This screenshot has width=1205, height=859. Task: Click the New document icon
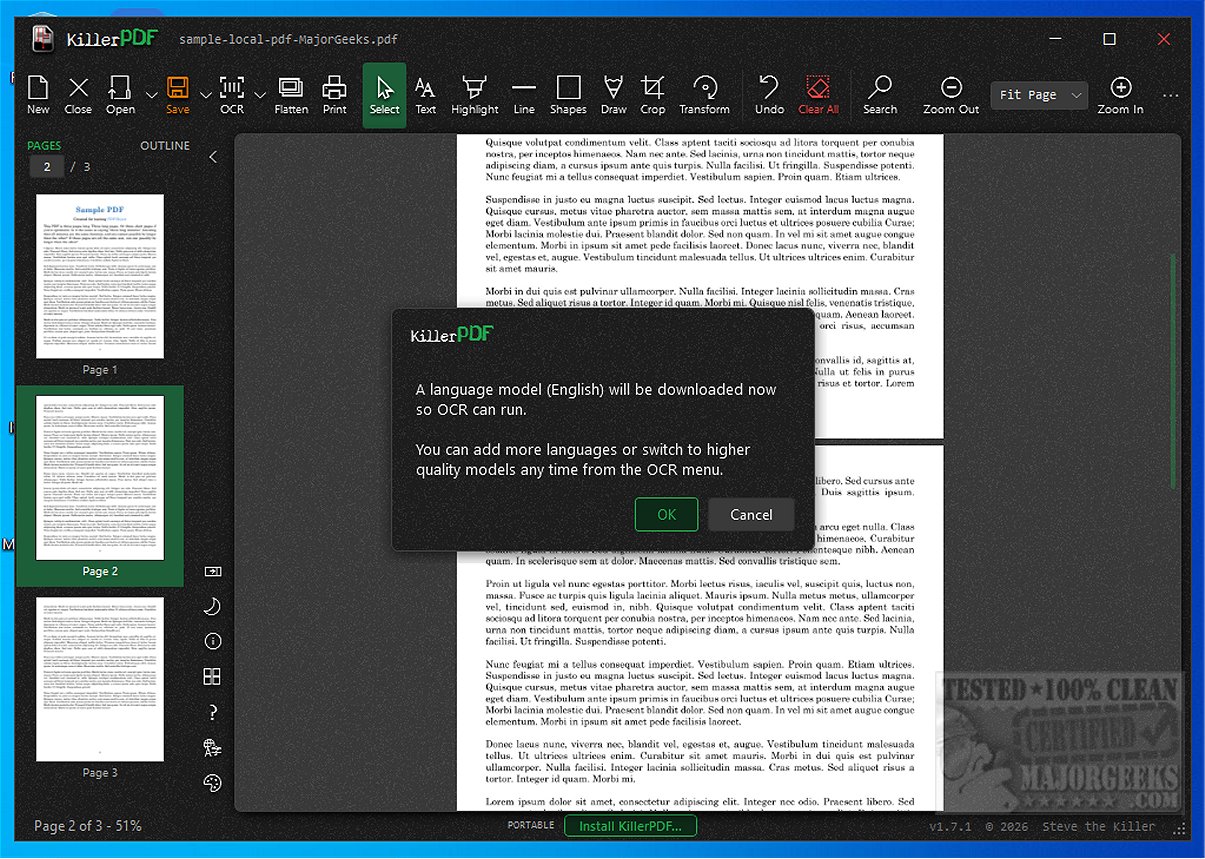(38, 95)
